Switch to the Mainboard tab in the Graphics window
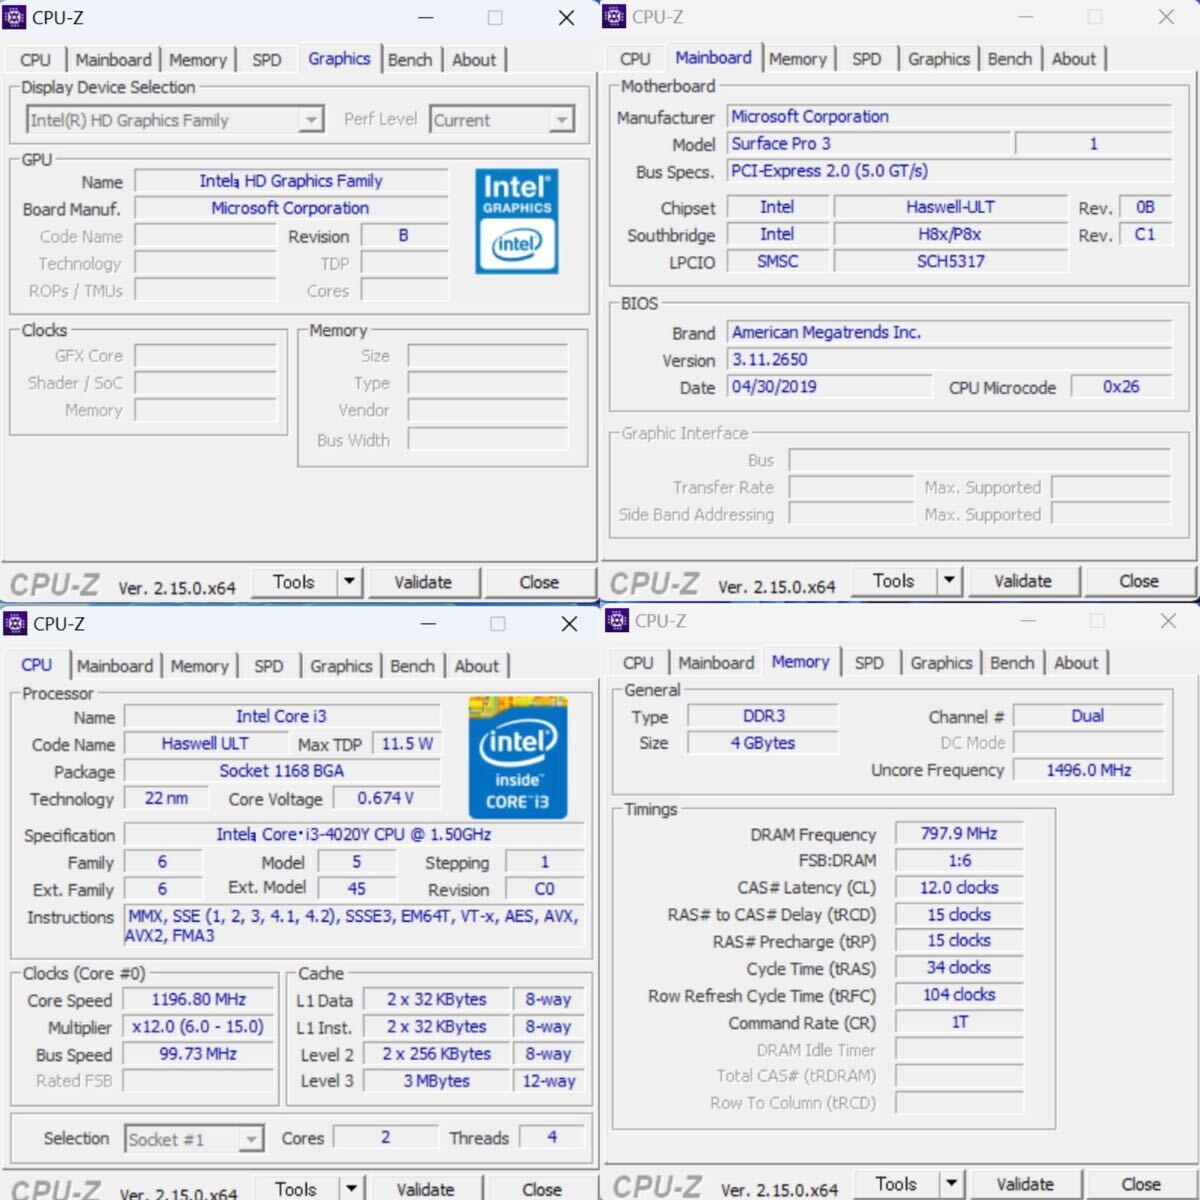The height and width of the screenshot is (1200, 1200). [113, 60]
